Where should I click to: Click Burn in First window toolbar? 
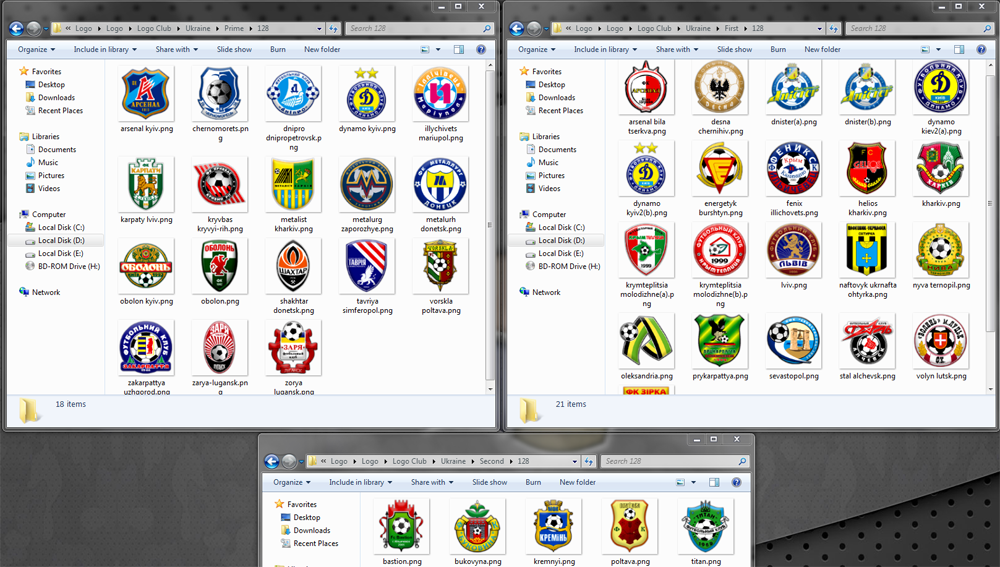tap(778, 49)
